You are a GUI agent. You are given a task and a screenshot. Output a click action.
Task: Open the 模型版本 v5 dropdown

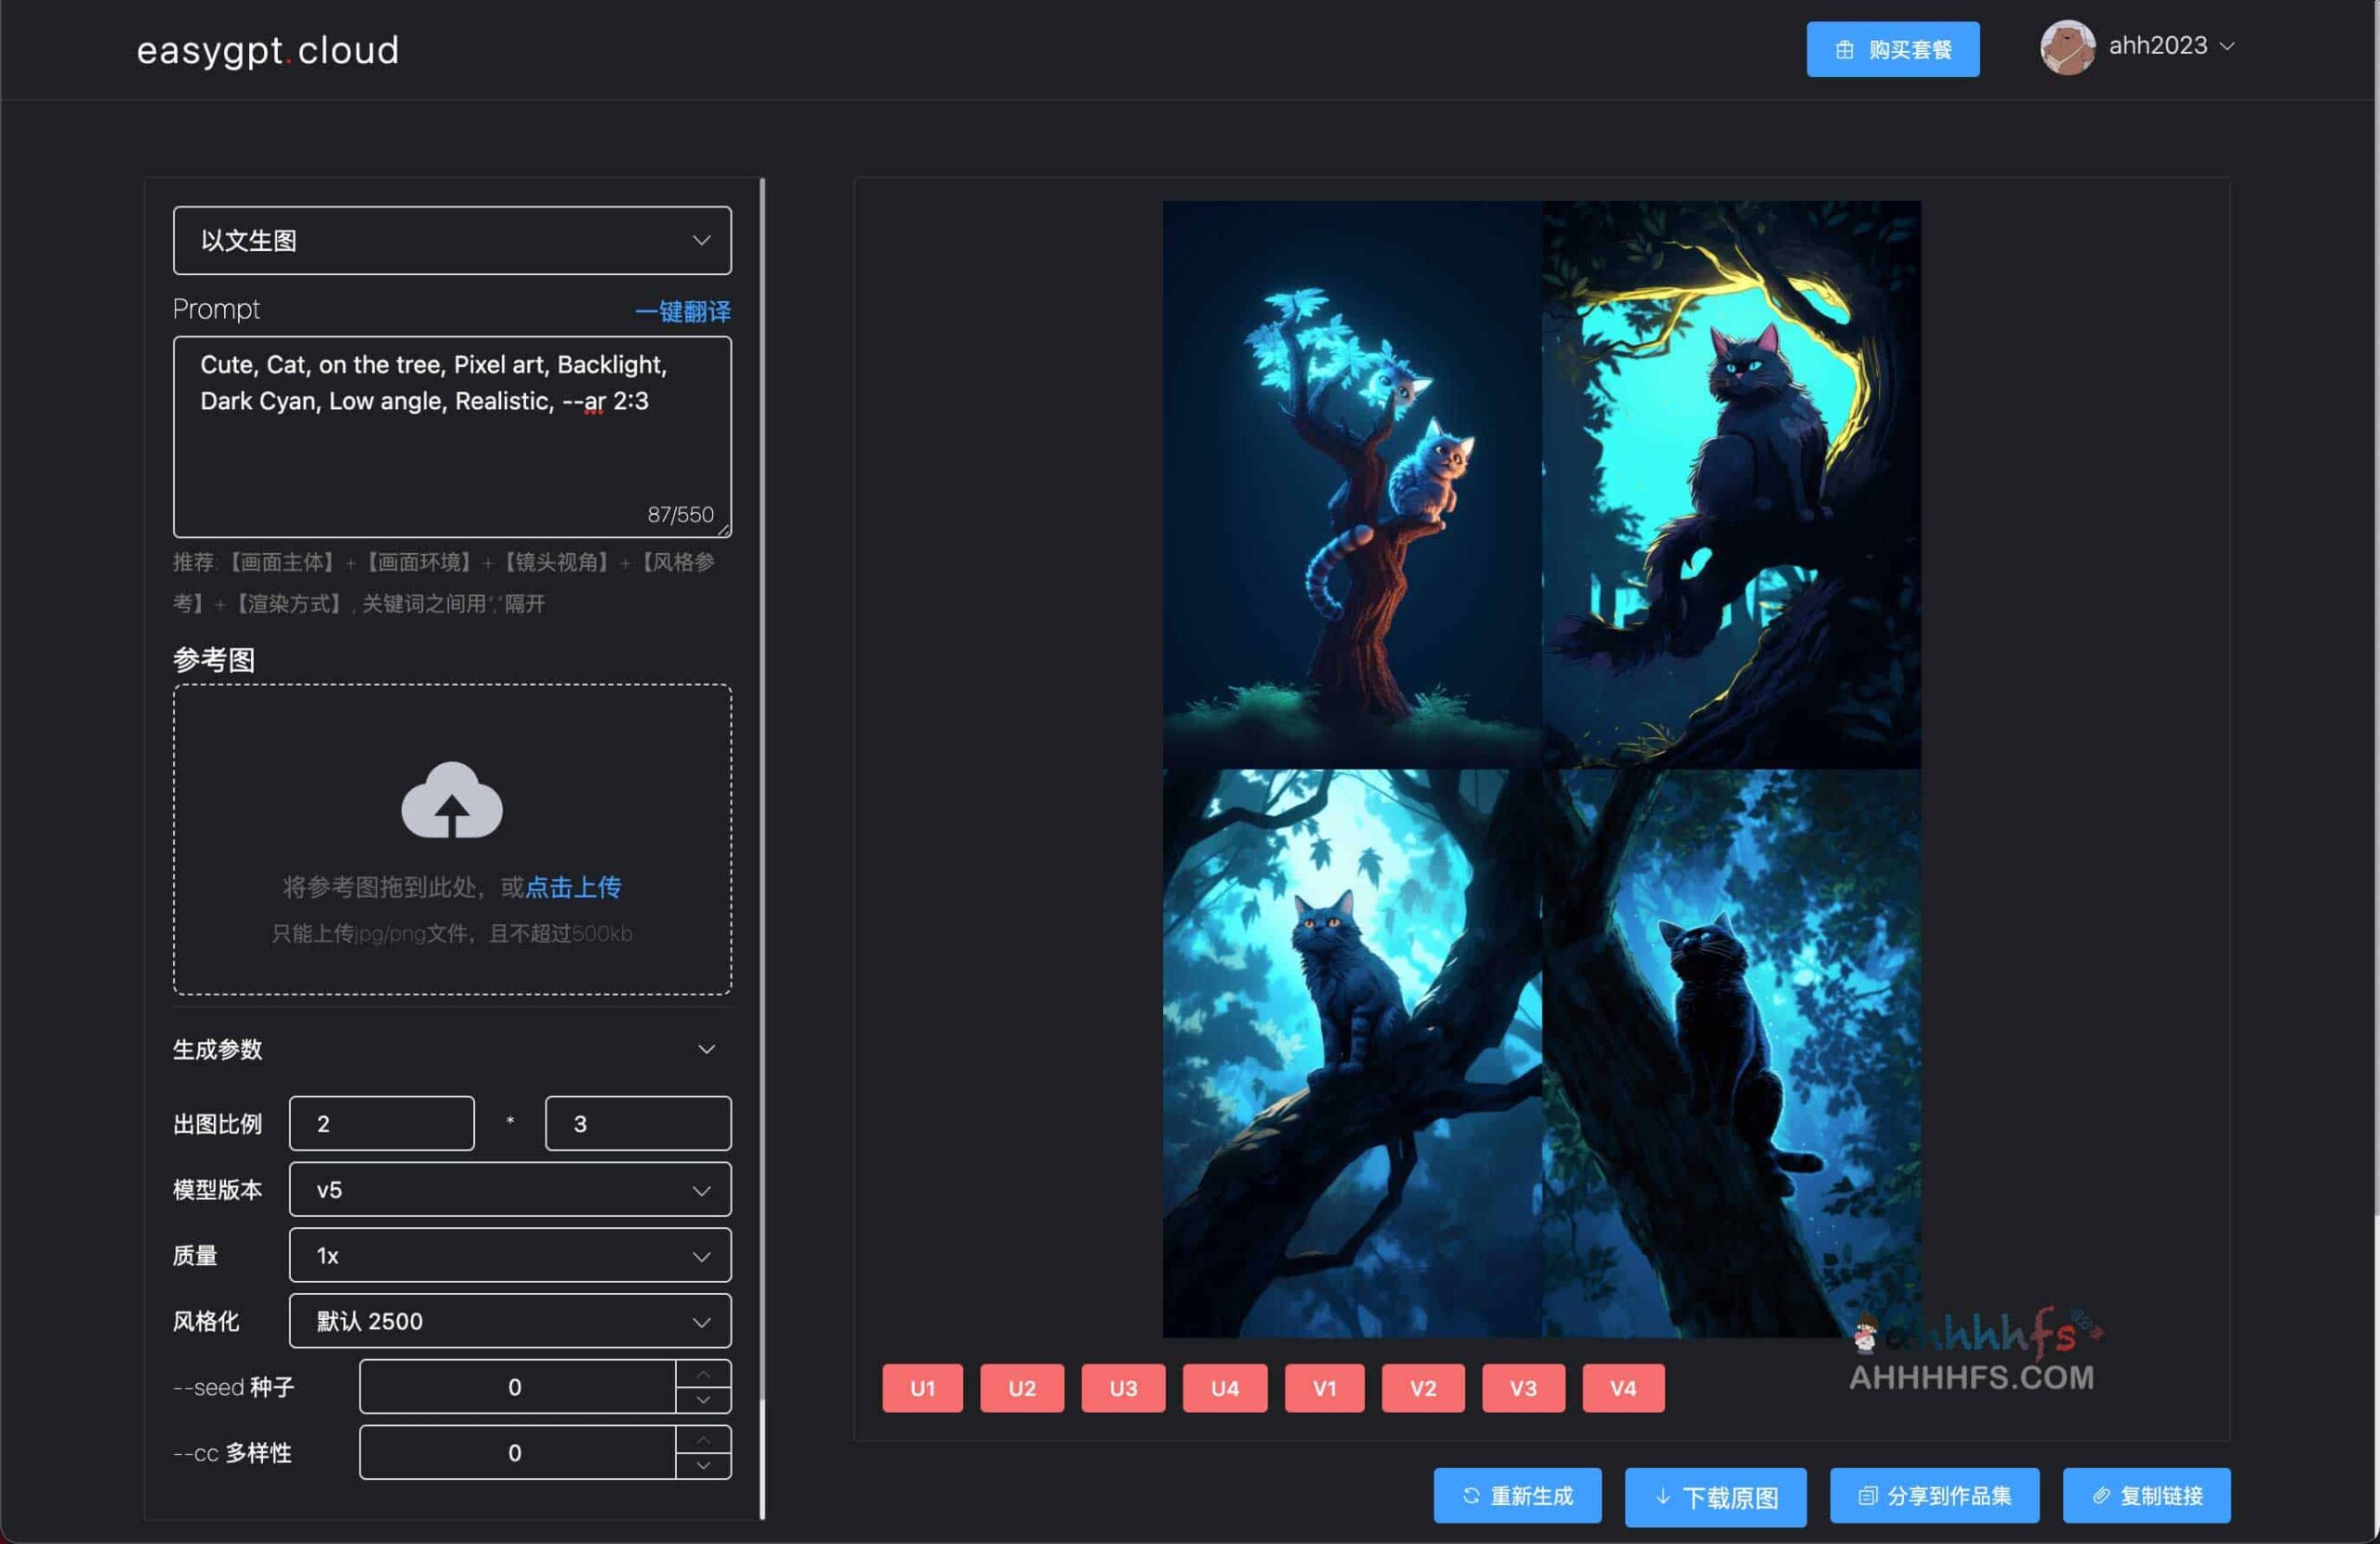[510, 1189]
